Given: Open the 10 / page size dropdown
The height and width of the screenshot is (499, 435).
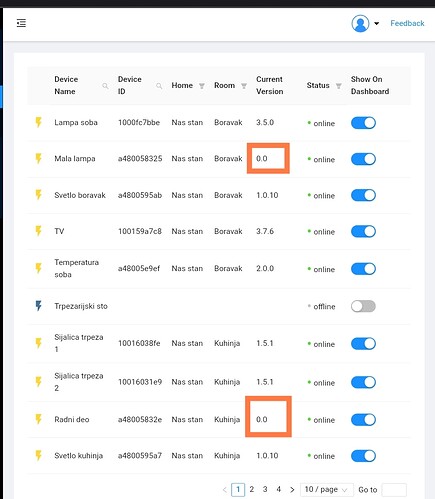Looking at the screenshot, I should point(327,490).
